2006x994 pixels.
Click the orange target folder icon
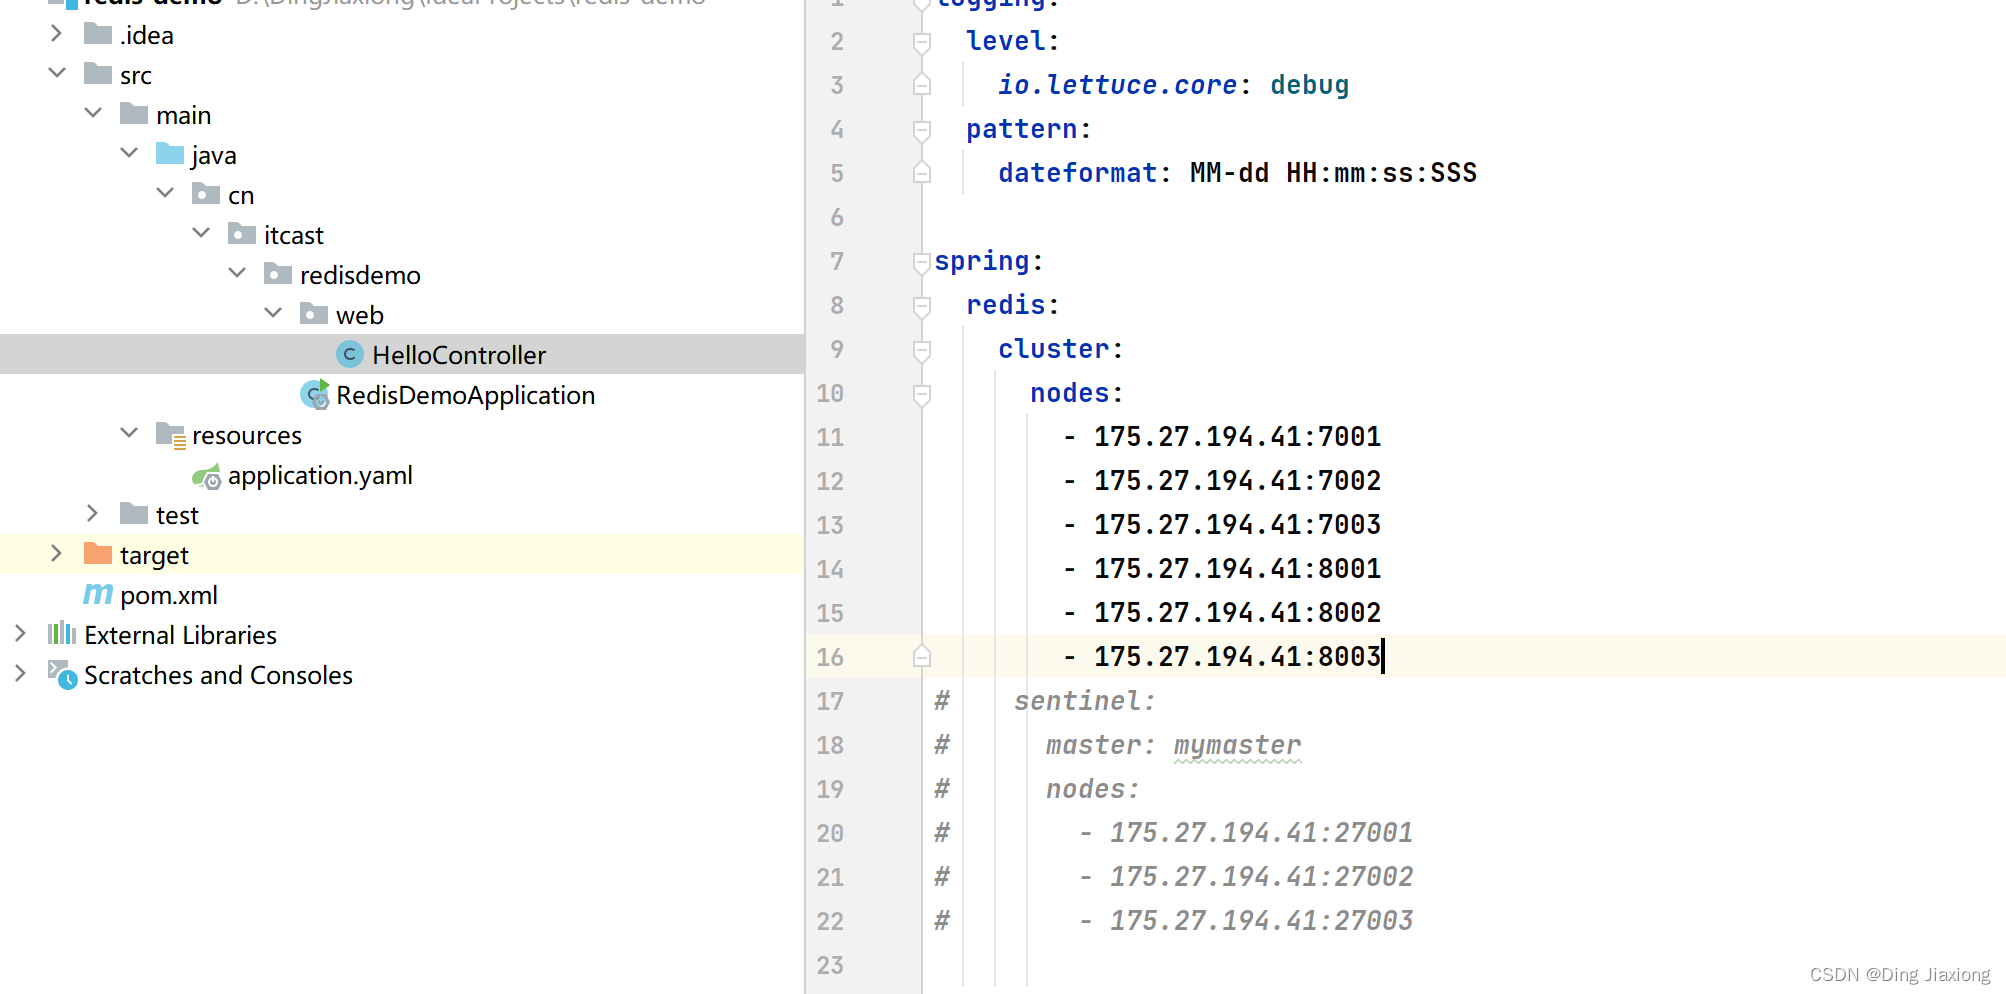click(x=98, y=554)
